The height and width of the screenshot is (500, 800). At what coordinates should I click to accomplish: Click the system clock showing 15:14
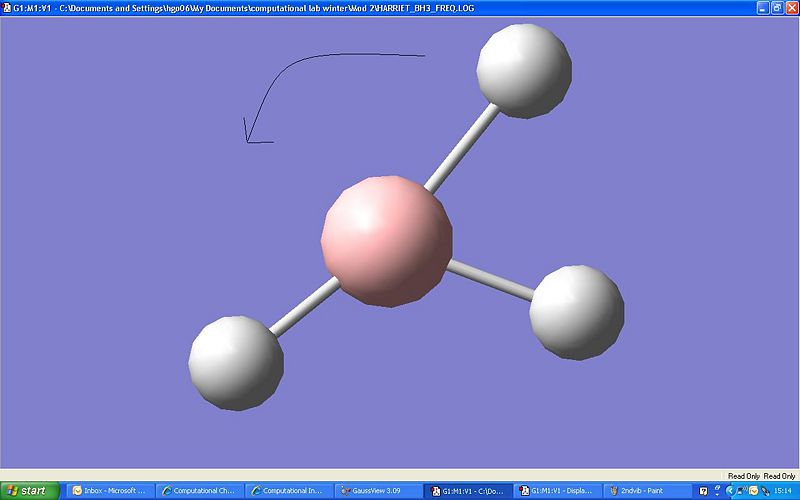(x=783, y=491)
